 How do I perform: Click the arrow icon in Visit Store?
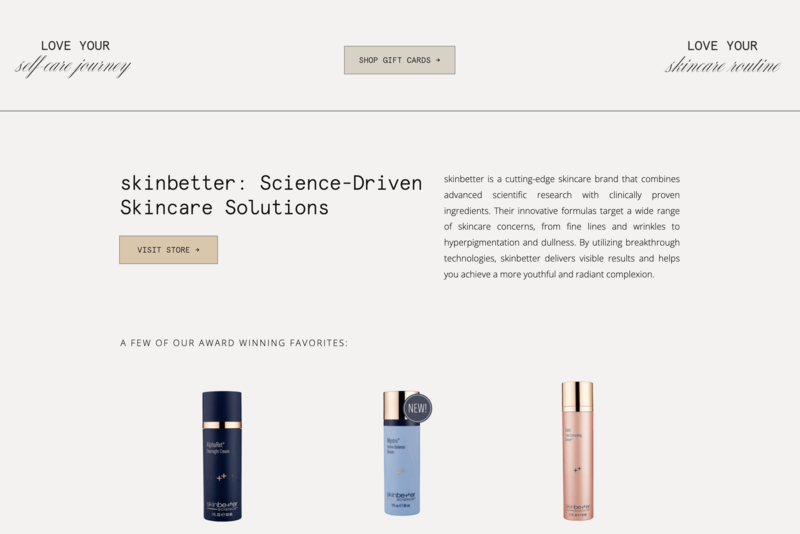[197, 250]
